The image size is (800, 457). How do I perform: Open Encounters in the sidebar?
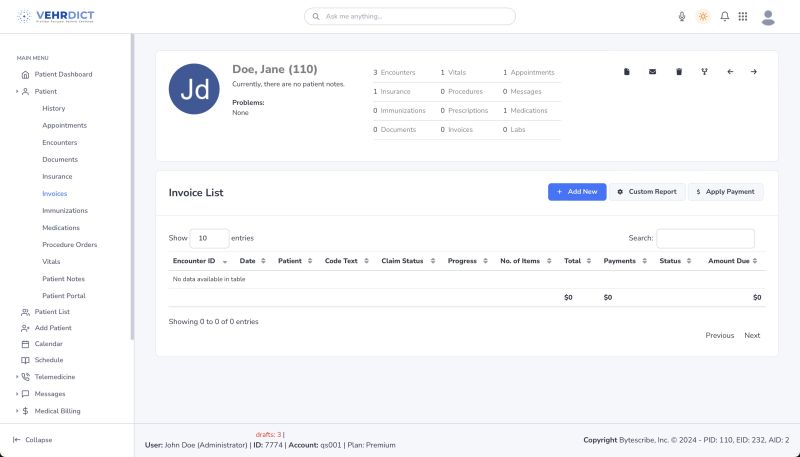(60, 142)
